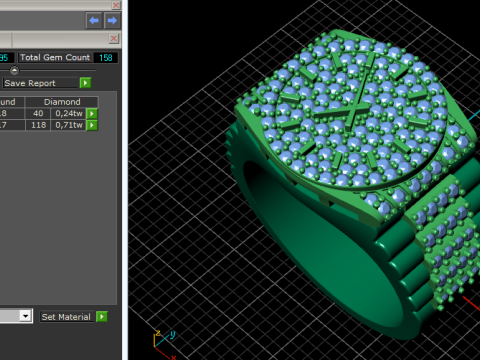
Task: Select the 0,24tw weight cell
Action: click(69, 114)
